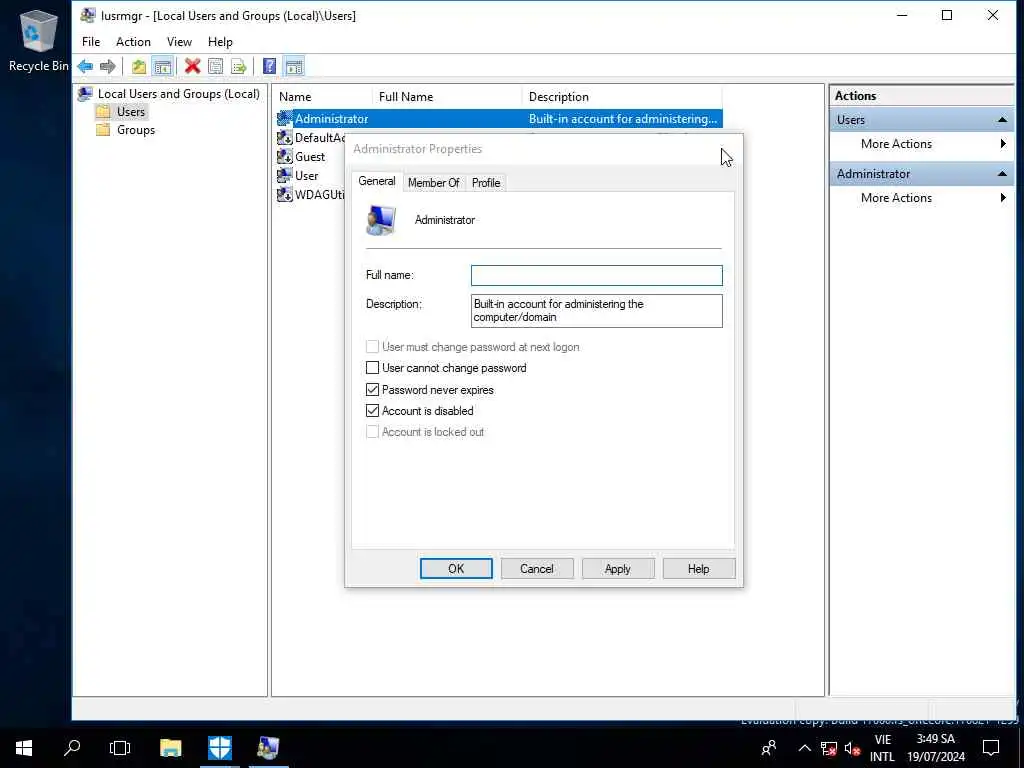Click Cancel in Administrator Properties
Screen dimensions: 1024x768
coord(537,569)
